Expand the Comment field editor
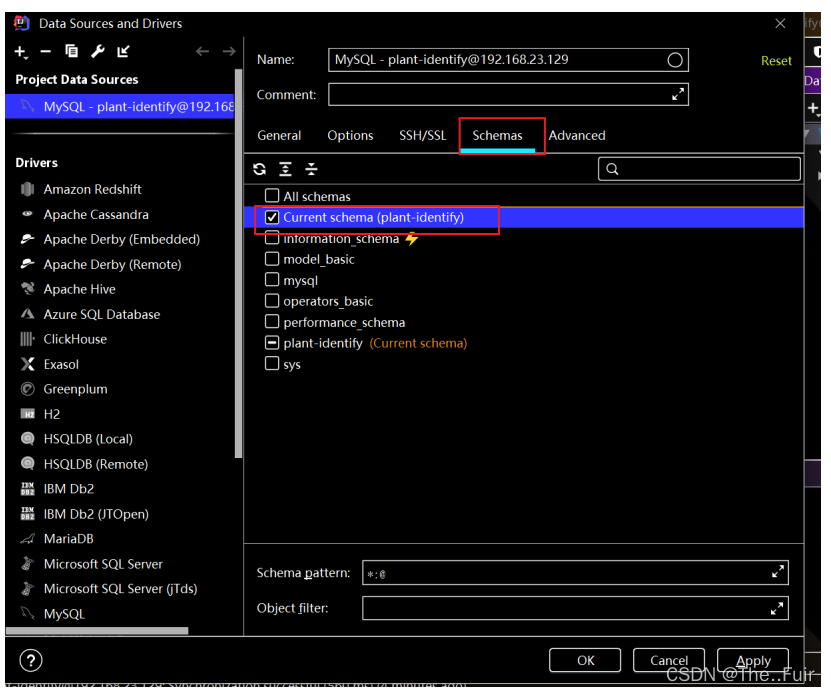The width and height of the screenshot is (831, 692). pyautogui.click(x=677, y=95)
